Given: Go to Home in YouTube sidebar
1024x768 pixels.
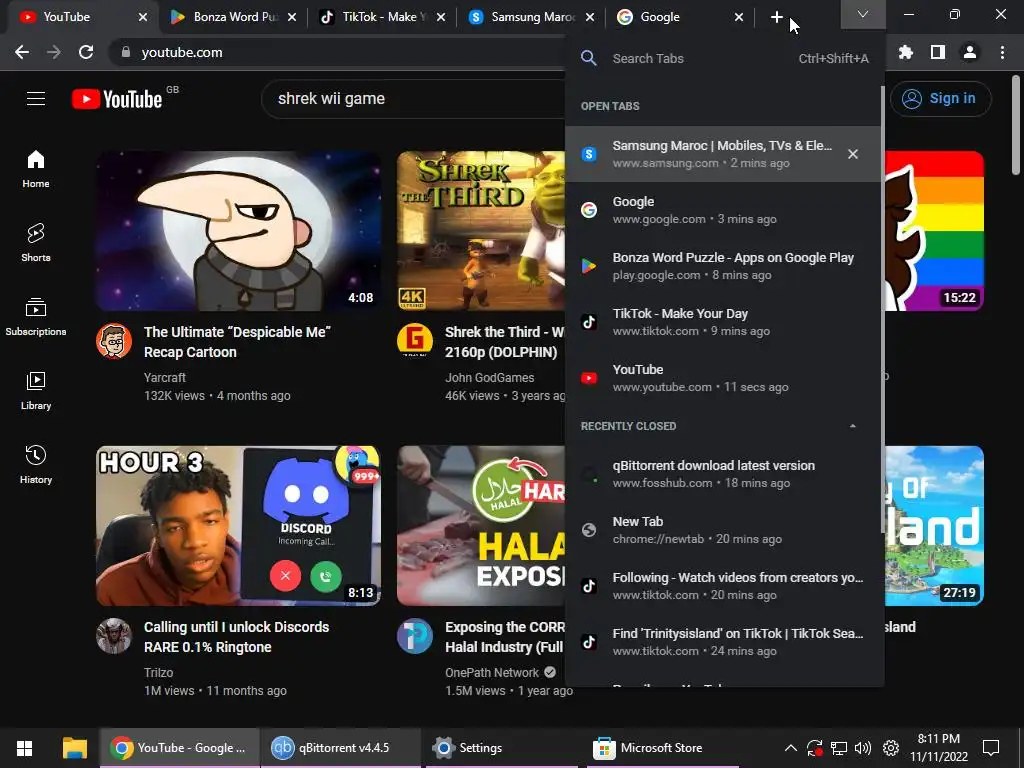Looking at the screenshot, I should 36,169.
